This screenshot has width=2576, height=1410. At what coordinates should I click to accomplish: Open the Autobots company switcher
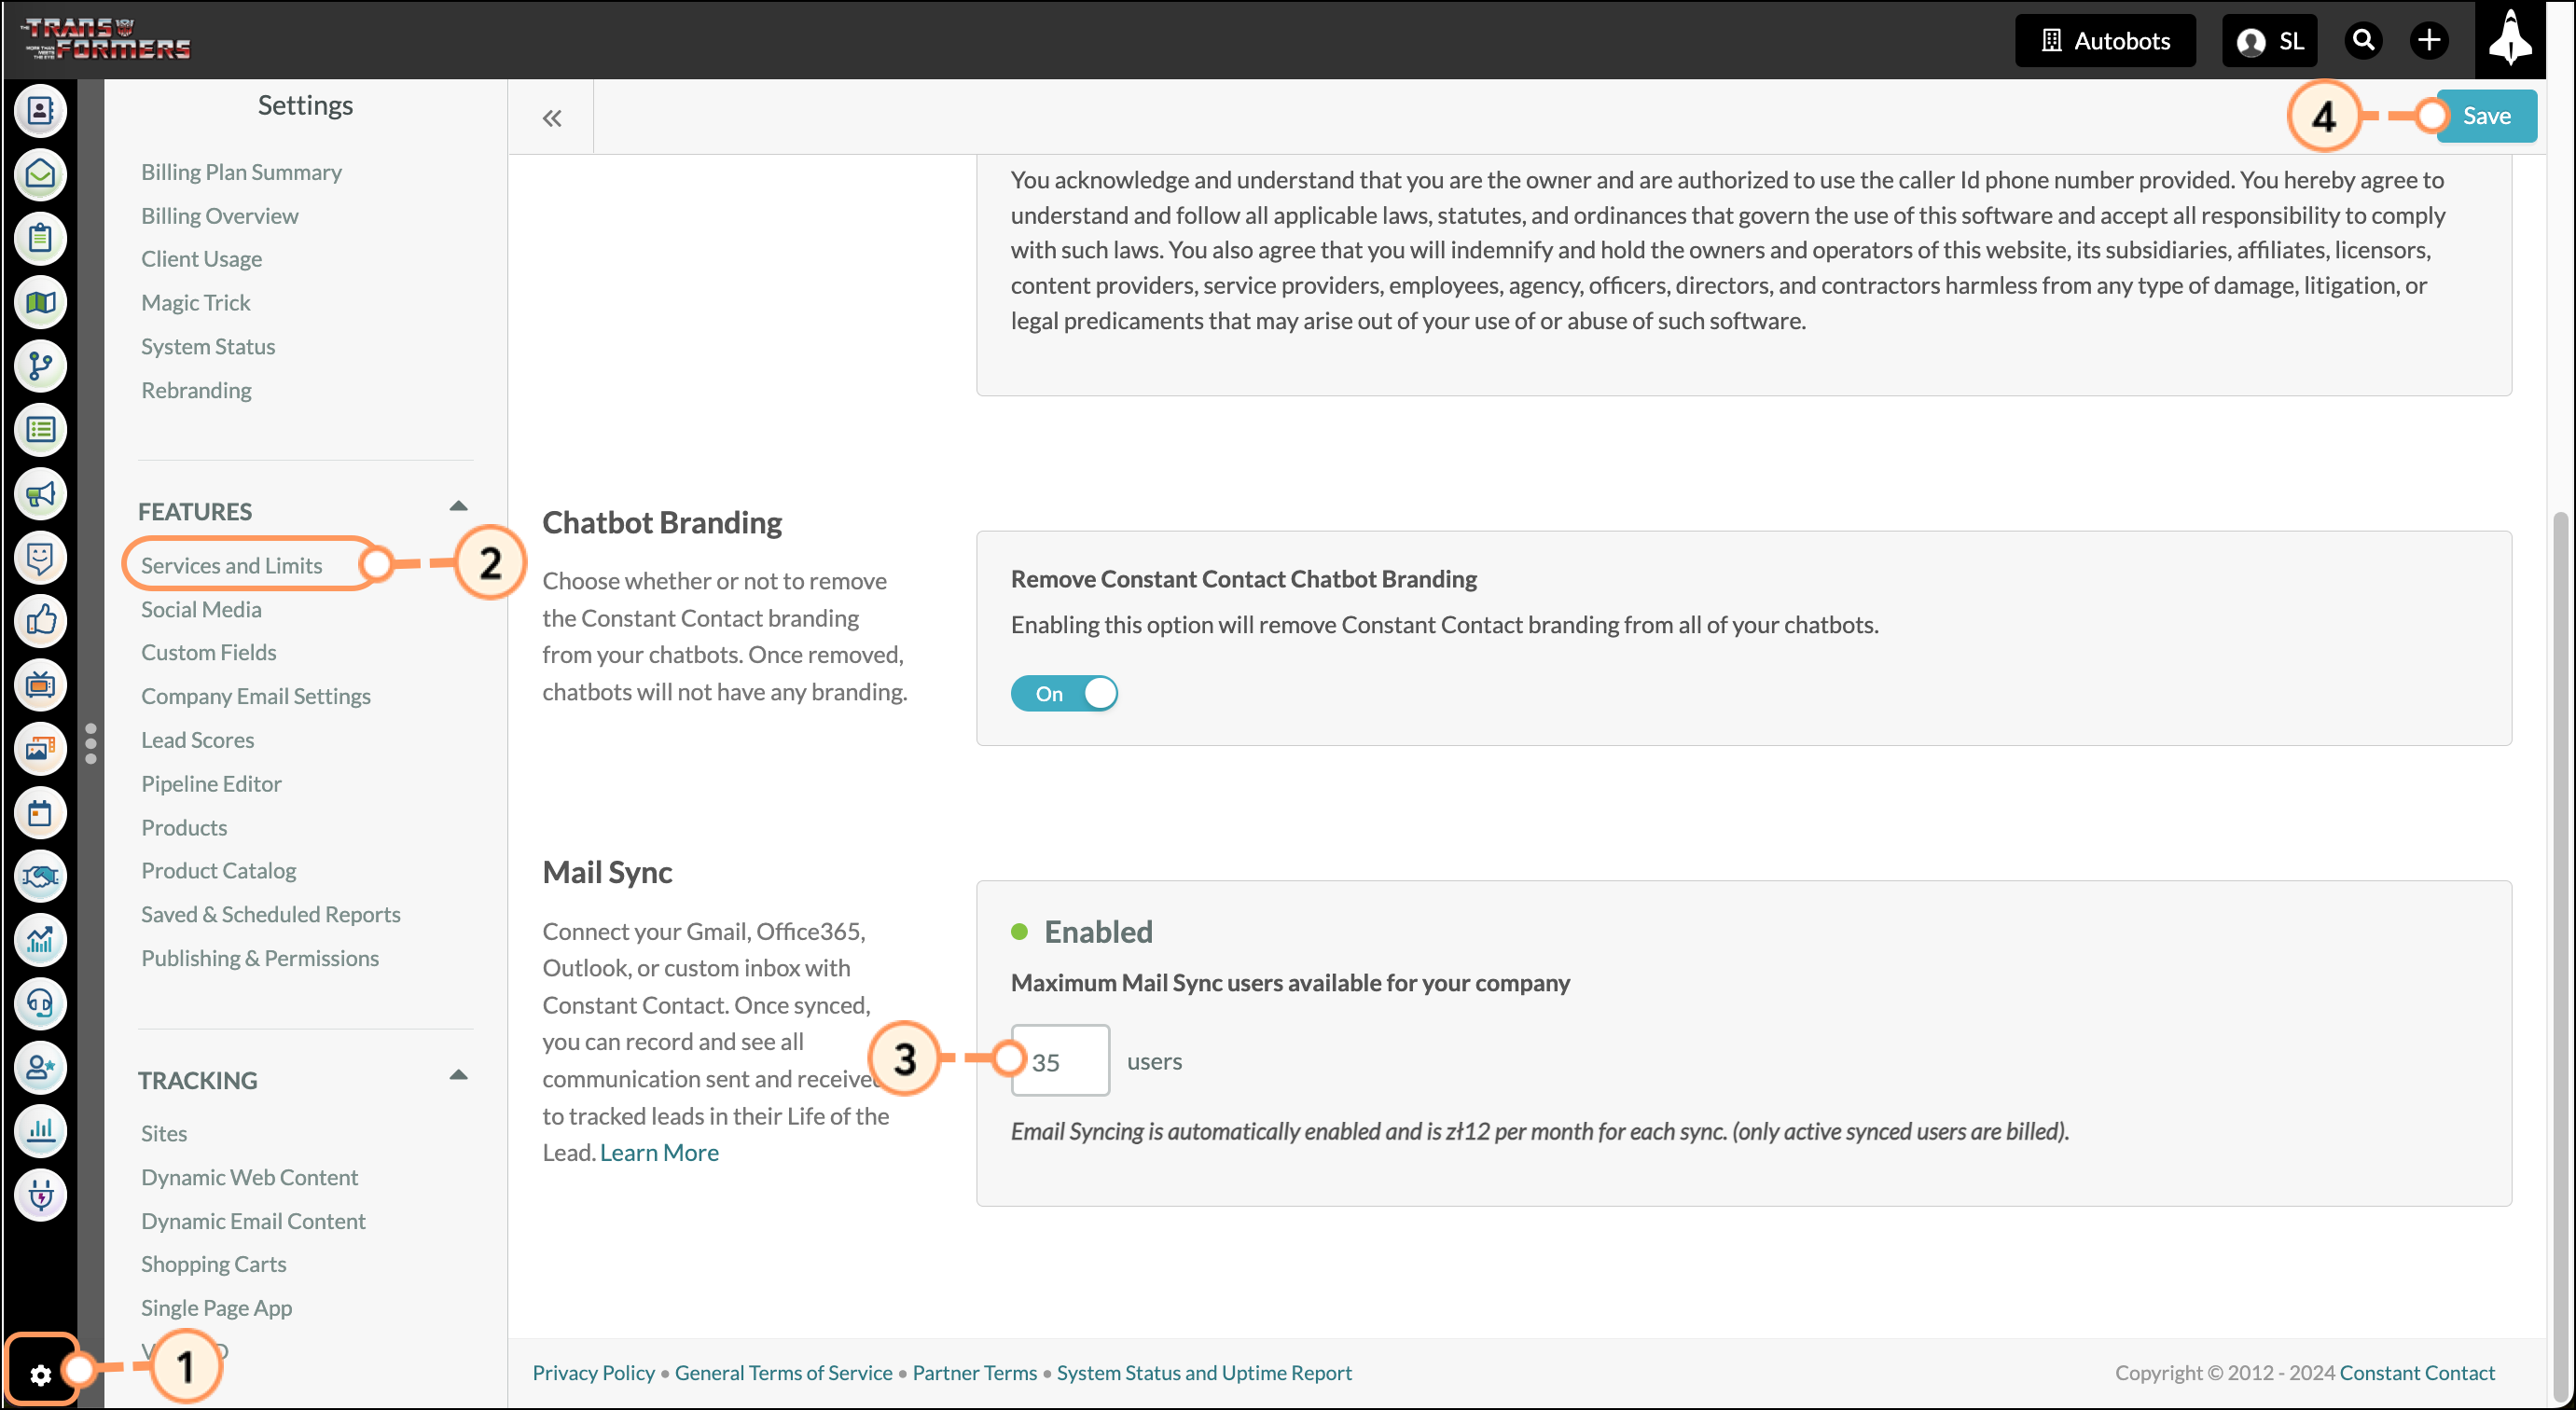point(2105,41)
